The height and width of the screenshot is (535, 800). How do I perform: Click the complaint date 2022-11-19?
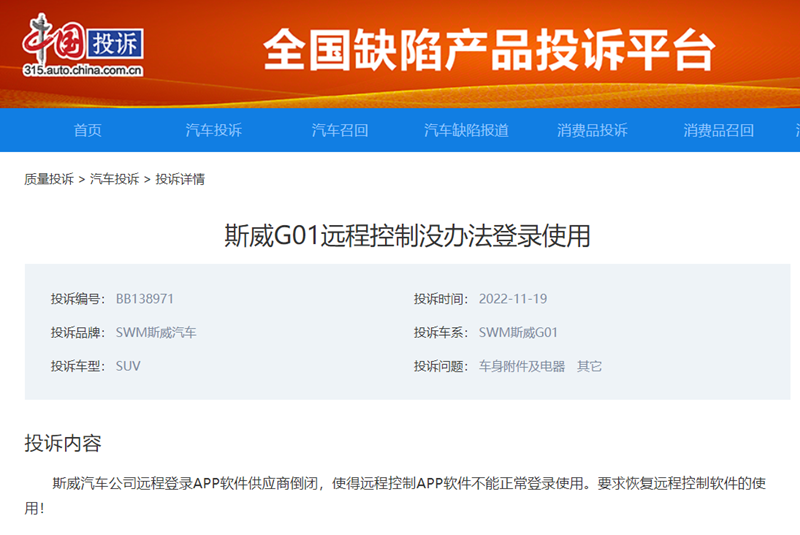pos(513,298)
